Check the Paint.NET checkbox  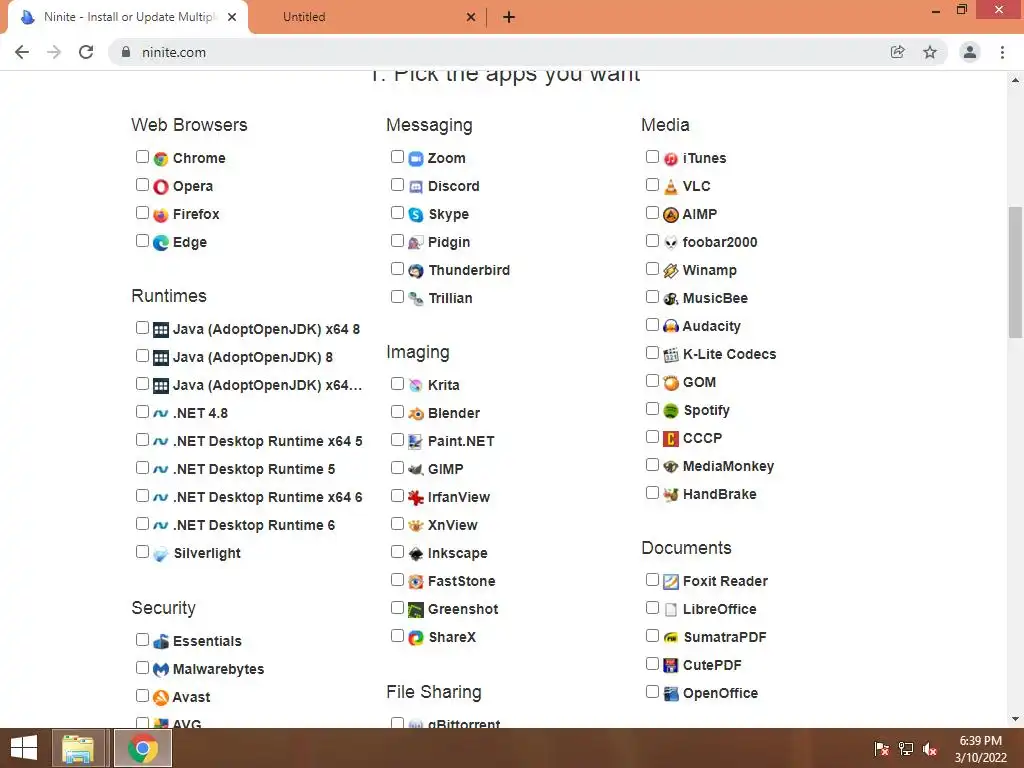397,440
